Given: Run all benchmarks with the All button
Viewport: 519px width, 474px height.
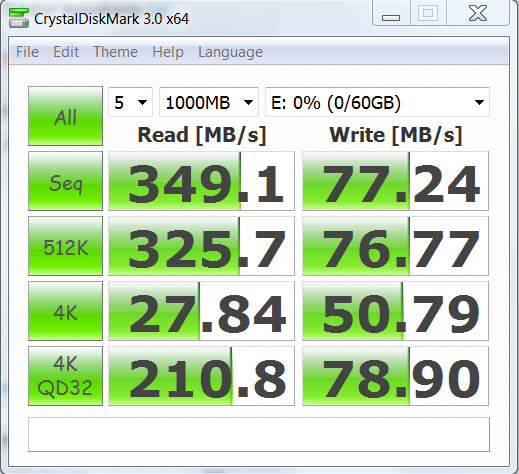Looking at the screenshot, I should click(x=66, y=116).
